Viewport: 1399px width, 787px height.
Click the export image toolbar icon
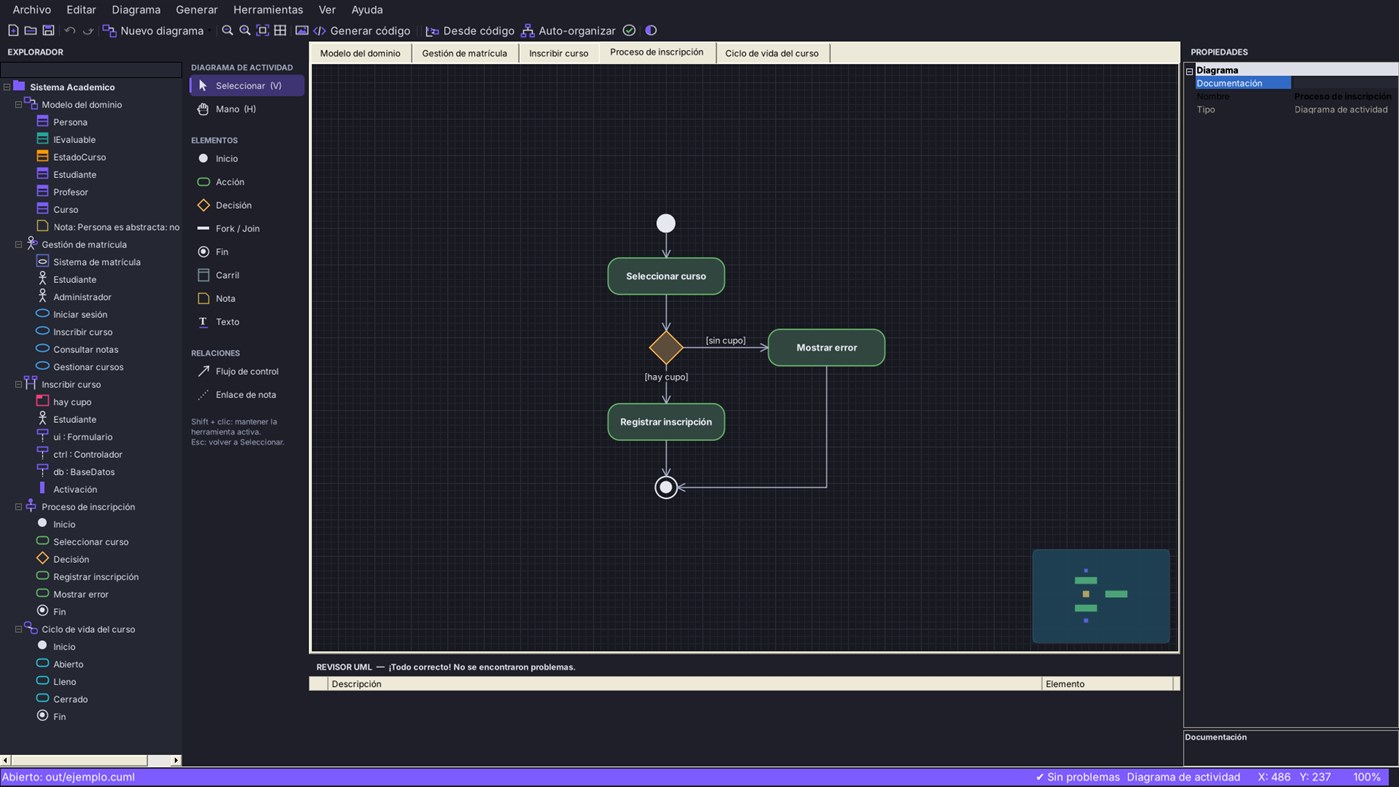[x=301, y=31]
